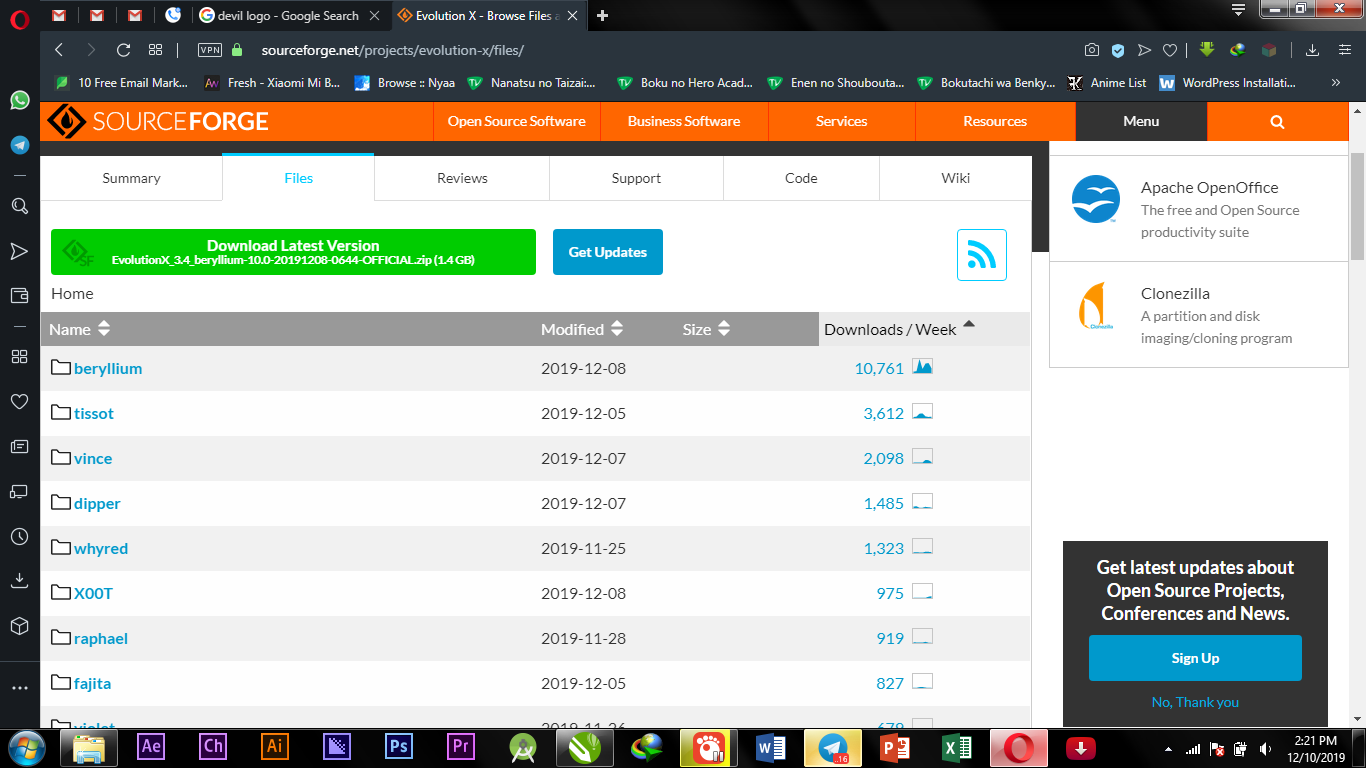Click the SourceForge logo
Viewport: 1366px width, 768px height.
[x=159, y=121]
